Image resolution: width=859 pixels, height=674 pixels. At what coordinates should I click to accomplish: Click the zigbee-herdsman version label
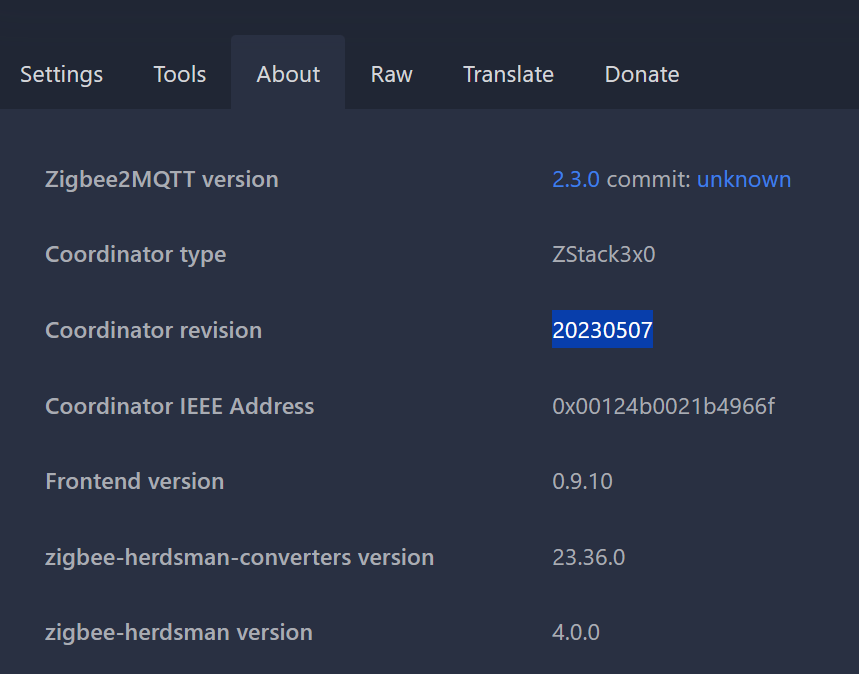[x=179, y=633]
